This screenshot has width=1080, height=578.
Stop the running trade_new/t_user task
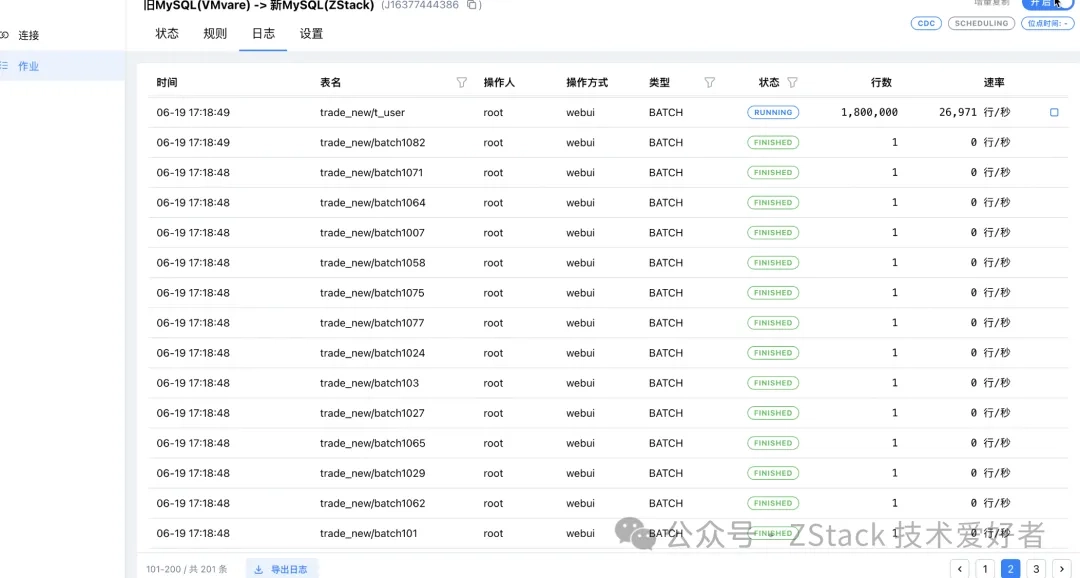click(x=1054, y=113)
